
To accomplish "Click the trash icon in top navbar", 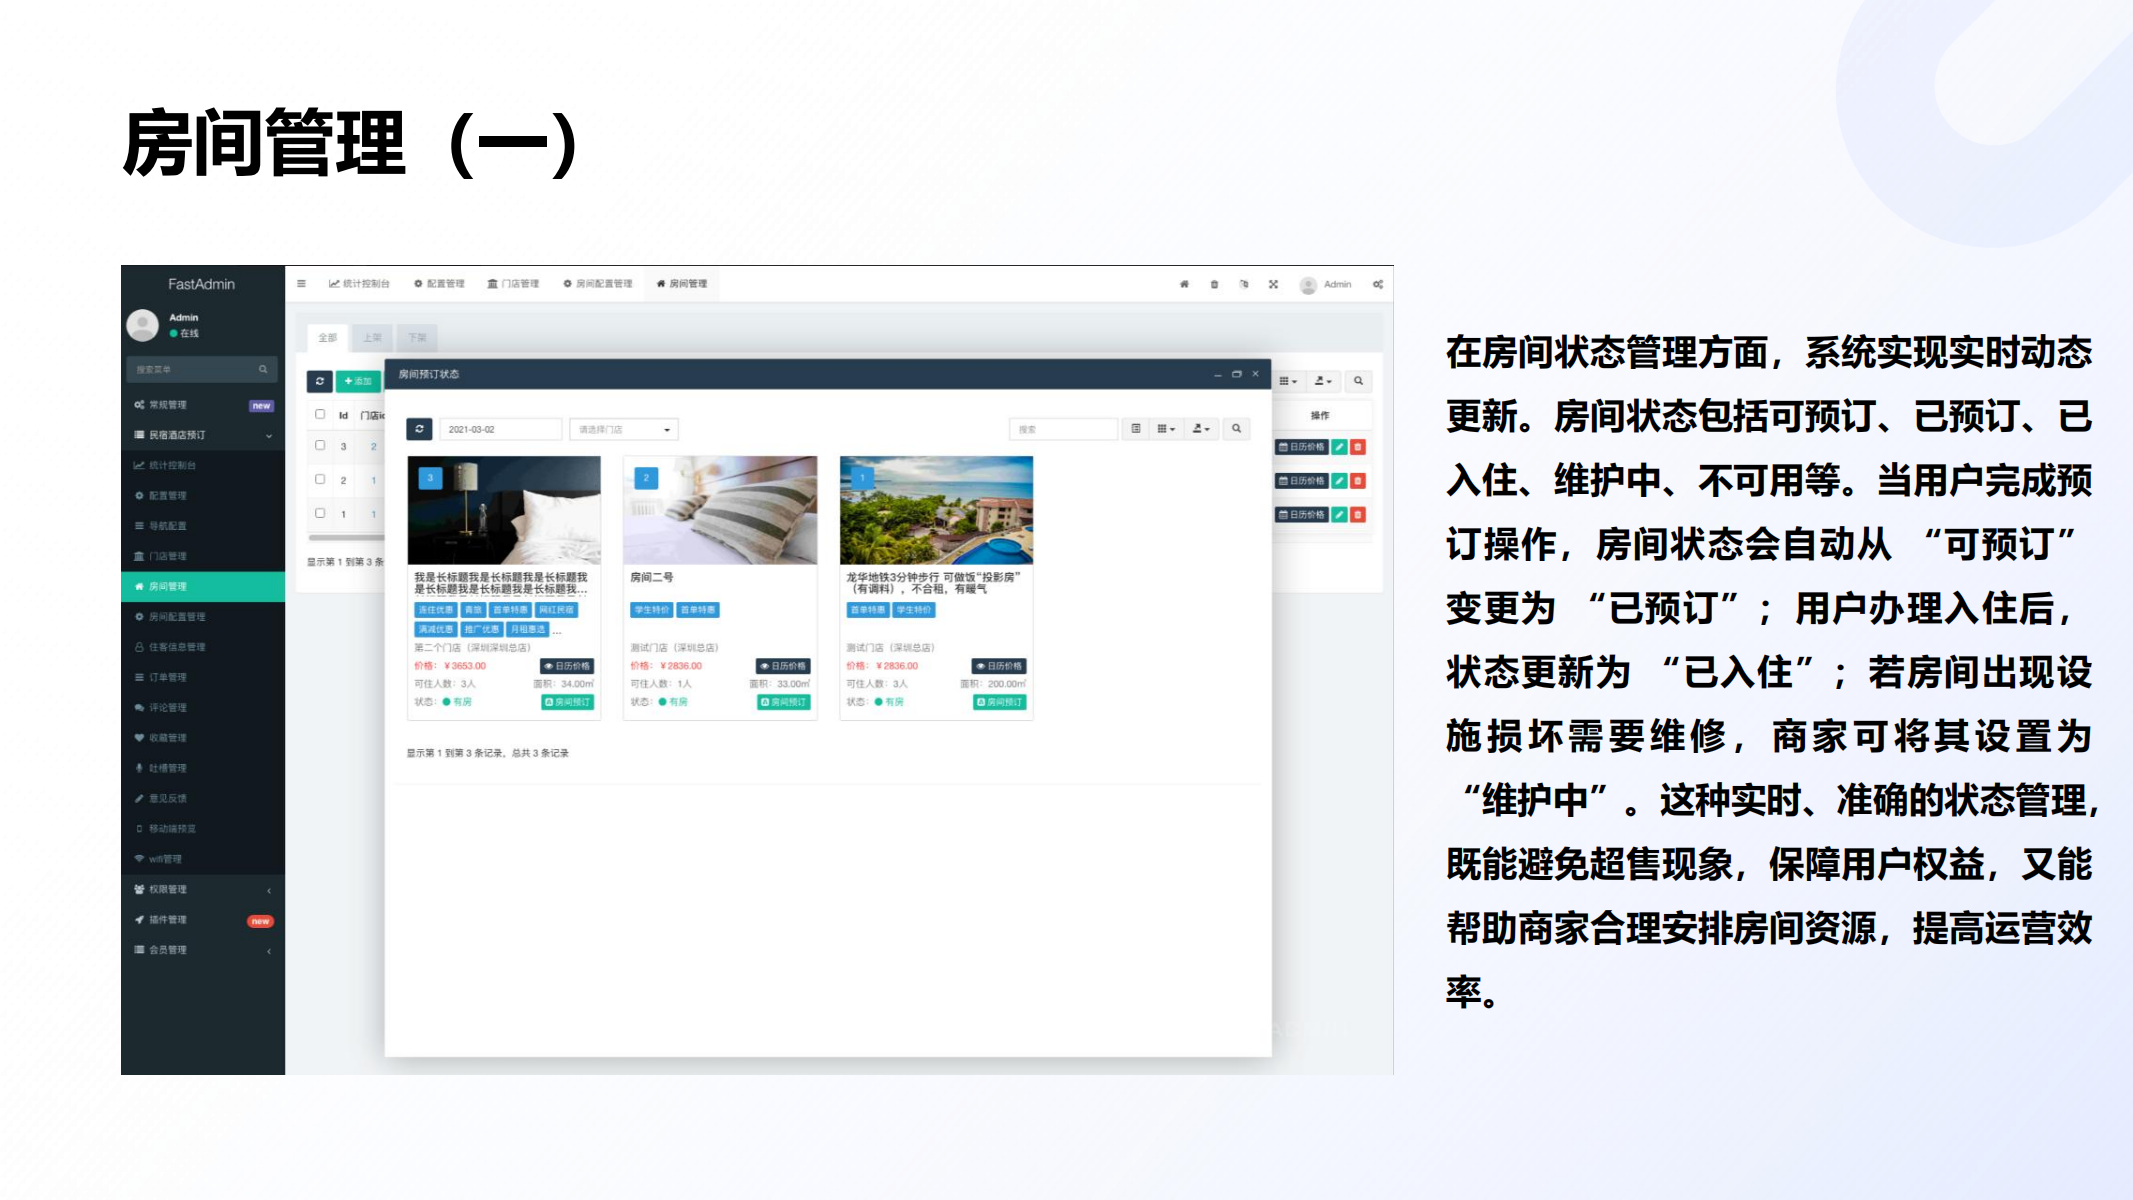I will coord(1214,284).
